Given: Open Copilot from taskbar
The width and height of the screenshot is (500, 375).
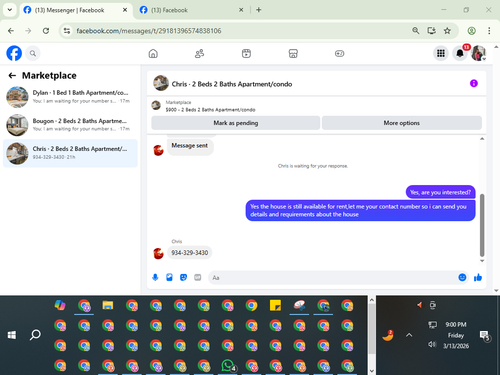Looking at the screenshot, I should pyautogui.click(x=60, y=305).
